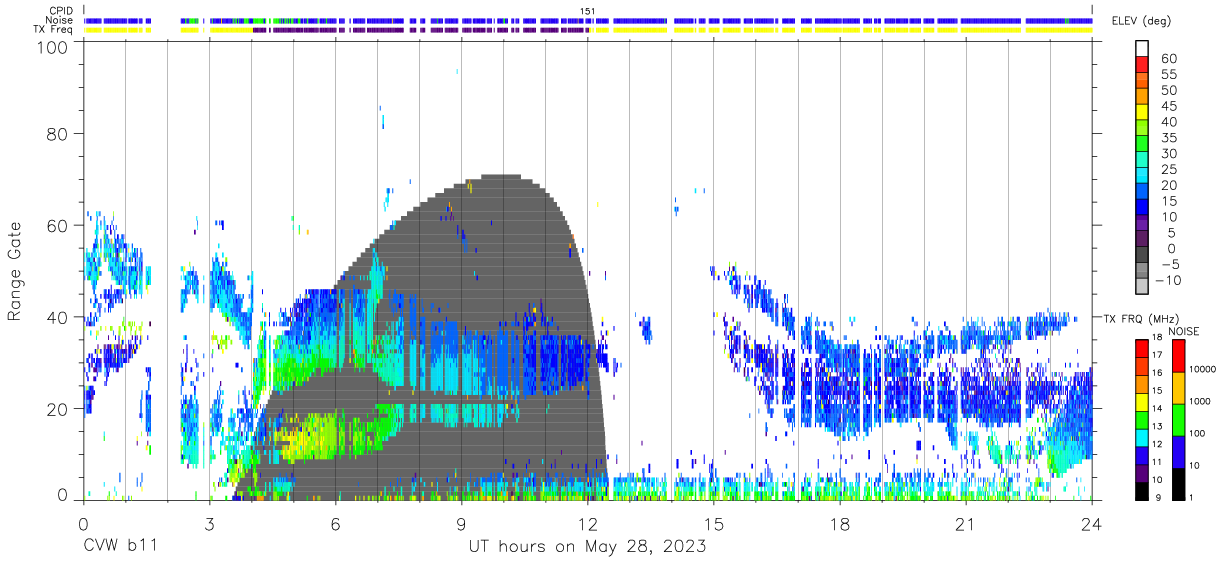Viewport: 1228px width, 567px height.
Task: Click the yellow segment of the ELEV colorbar
Action: click(1142, 113)
